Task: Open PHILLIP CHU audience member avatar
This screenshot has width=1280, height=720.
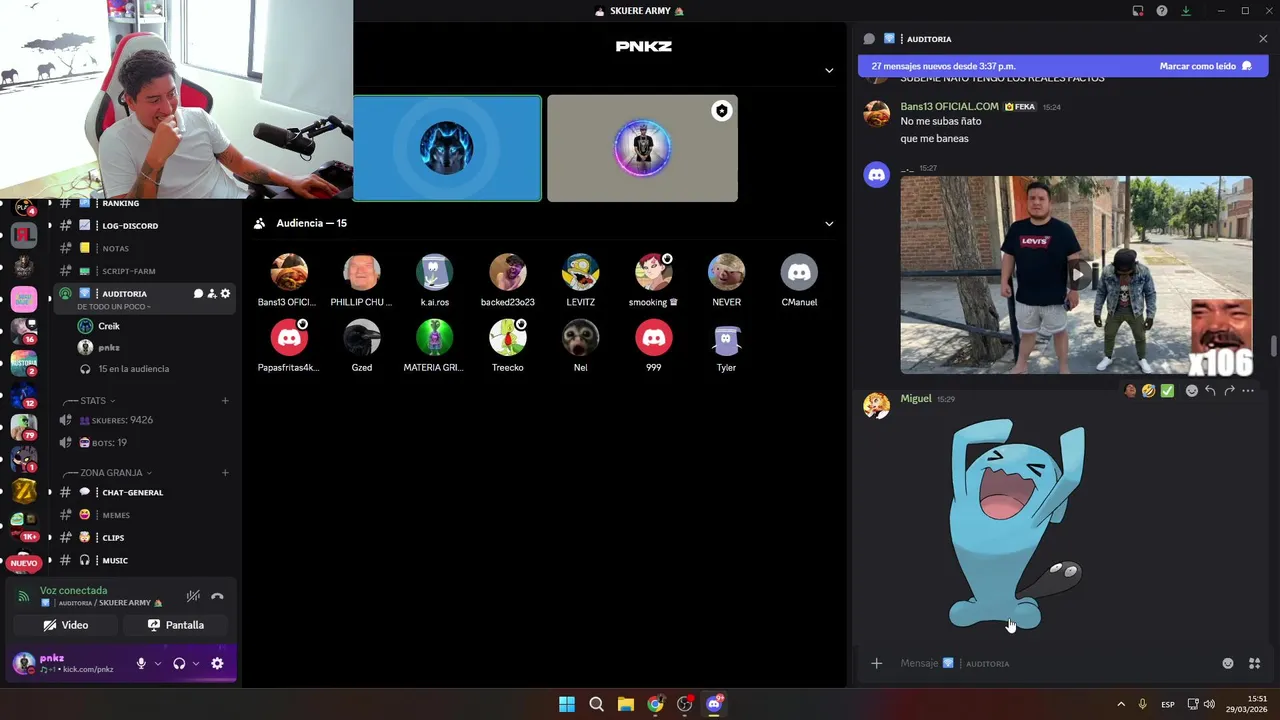Action: 362,272
